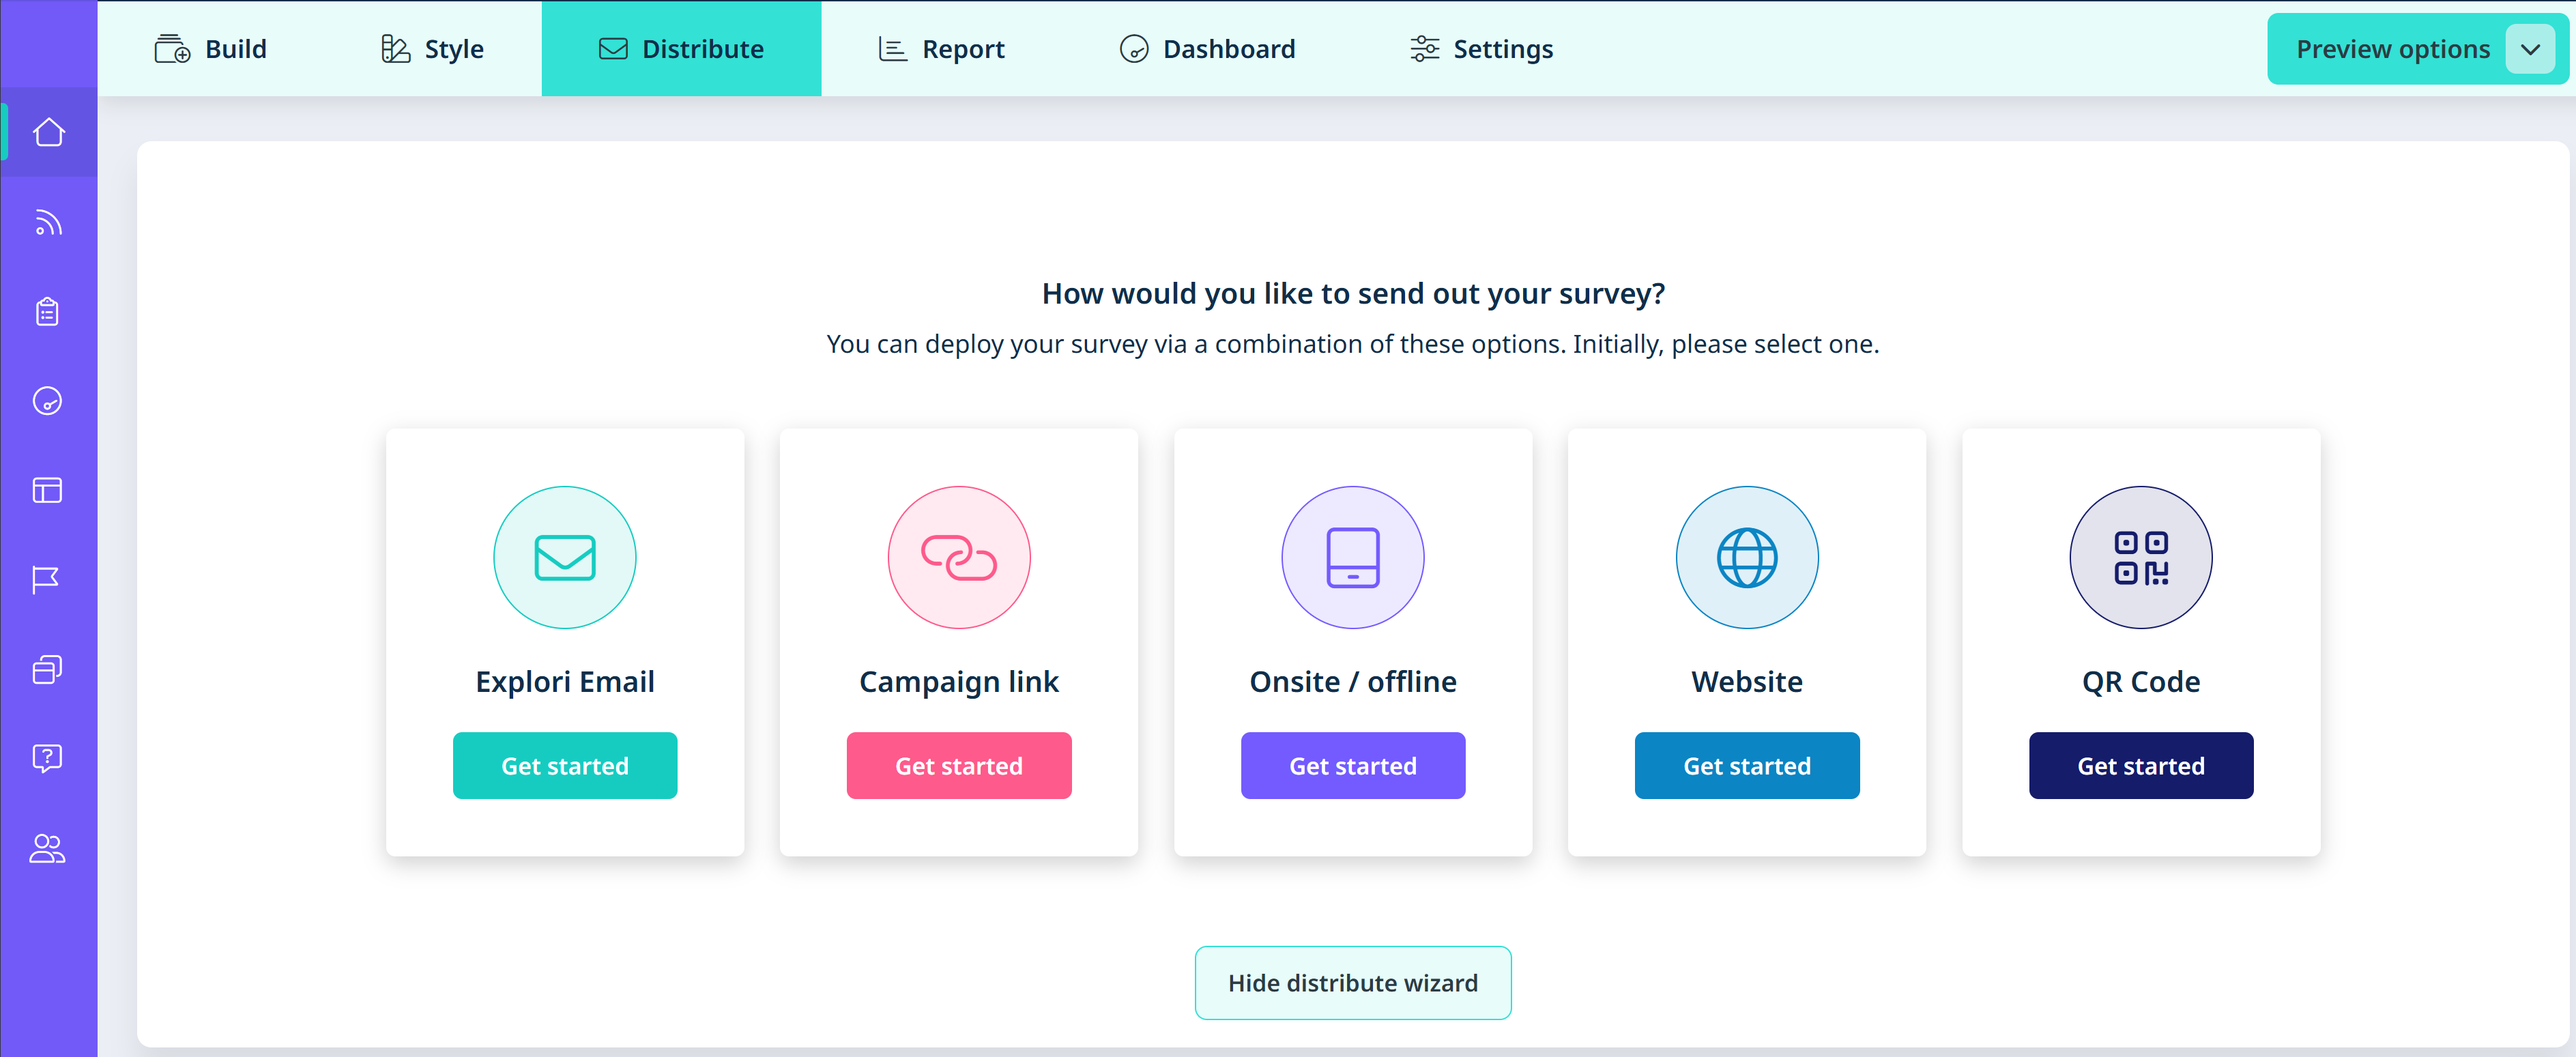Image resolution: width=2576 pixels, height=1057 pixels.
Task: Click Get started under Website
Action: tap(1746, 765)
